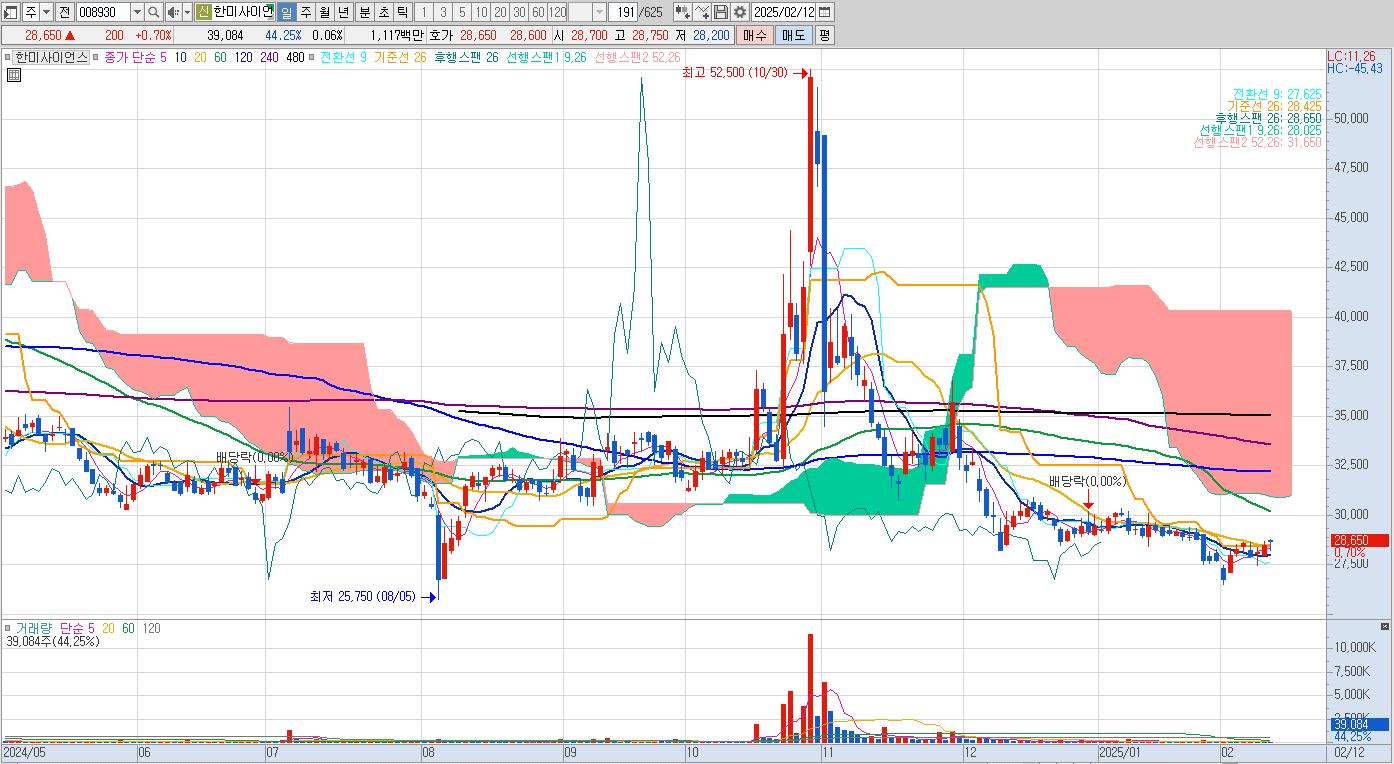Viewport: 1394px width, 764px height.
Task: Click the speaker sound icon
Action: click(x=172, y=12)
